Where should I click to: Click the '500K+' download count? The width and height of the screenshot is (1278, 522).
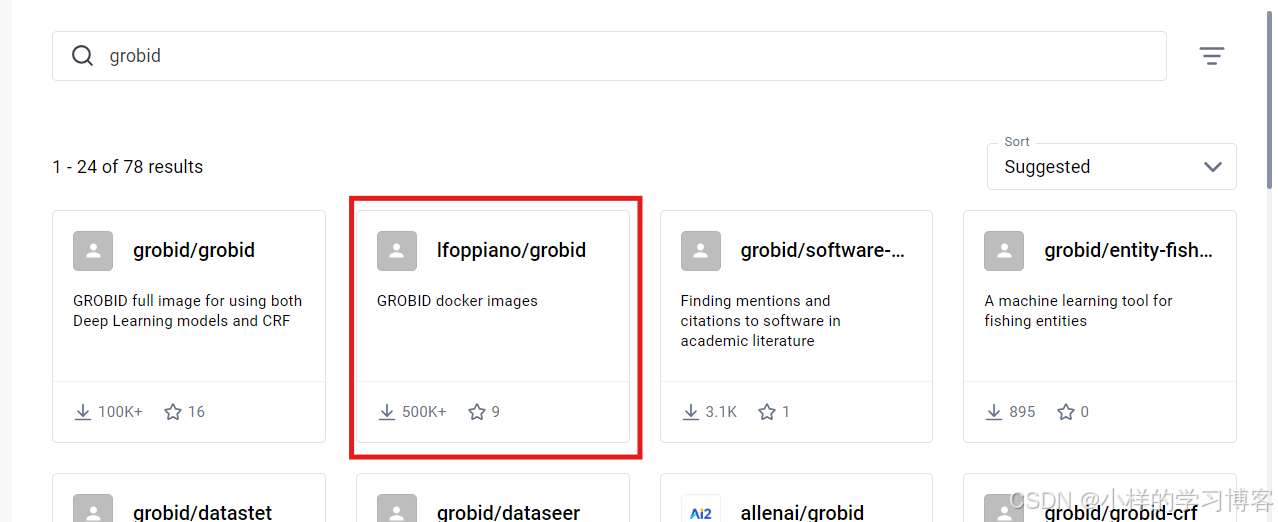coord(424,412)
